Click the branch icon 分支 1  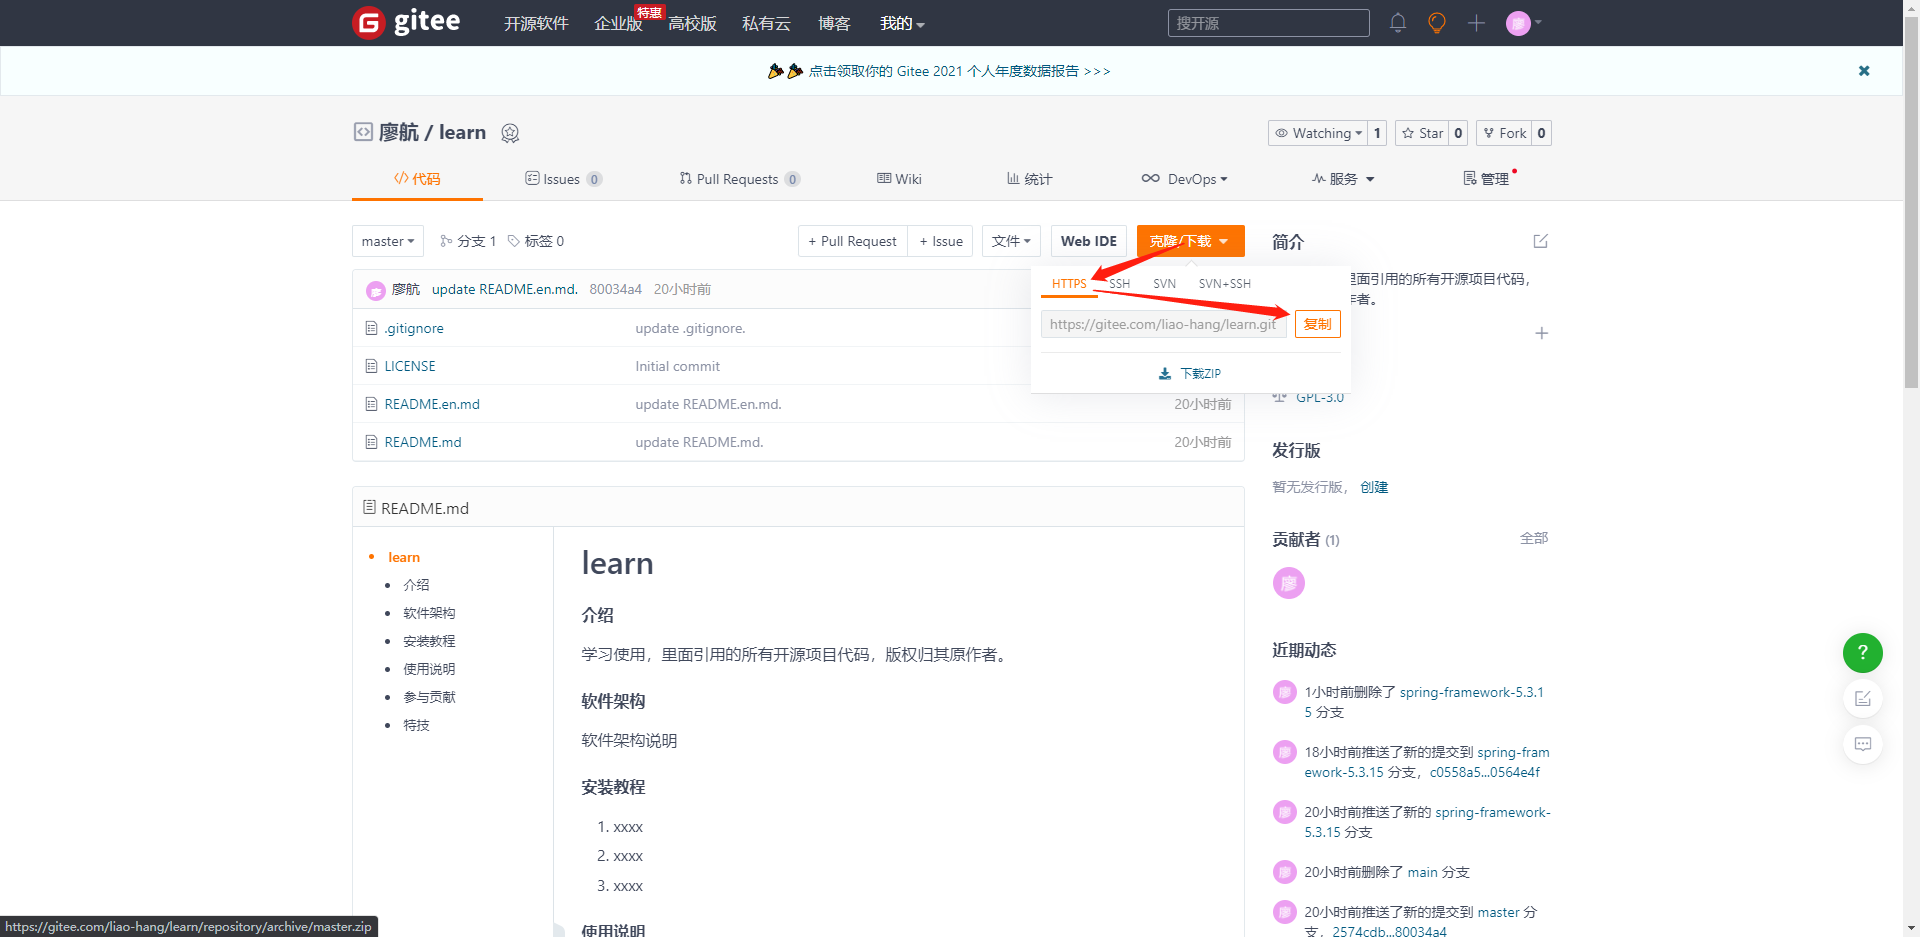(x=446, y=241)
